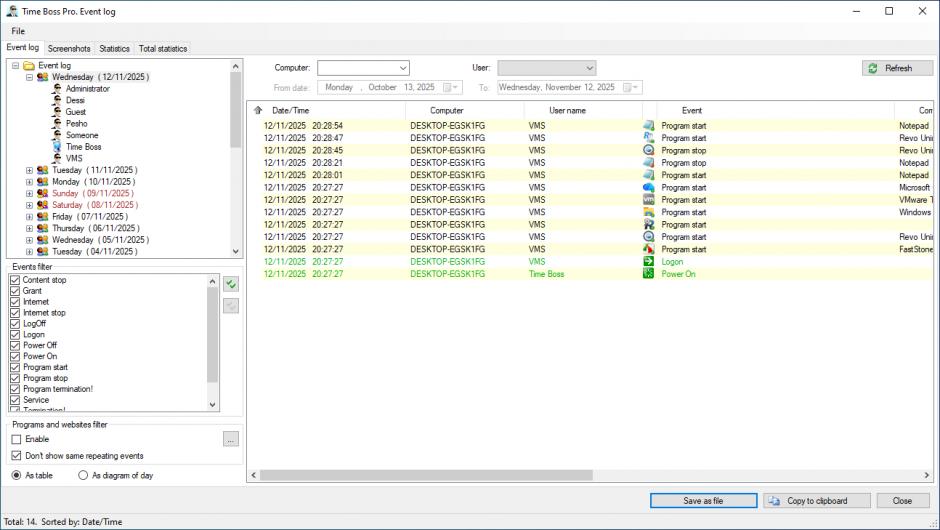Click the Administrator user icon in the tree
940x530 pixels.
tap(56, 89)
